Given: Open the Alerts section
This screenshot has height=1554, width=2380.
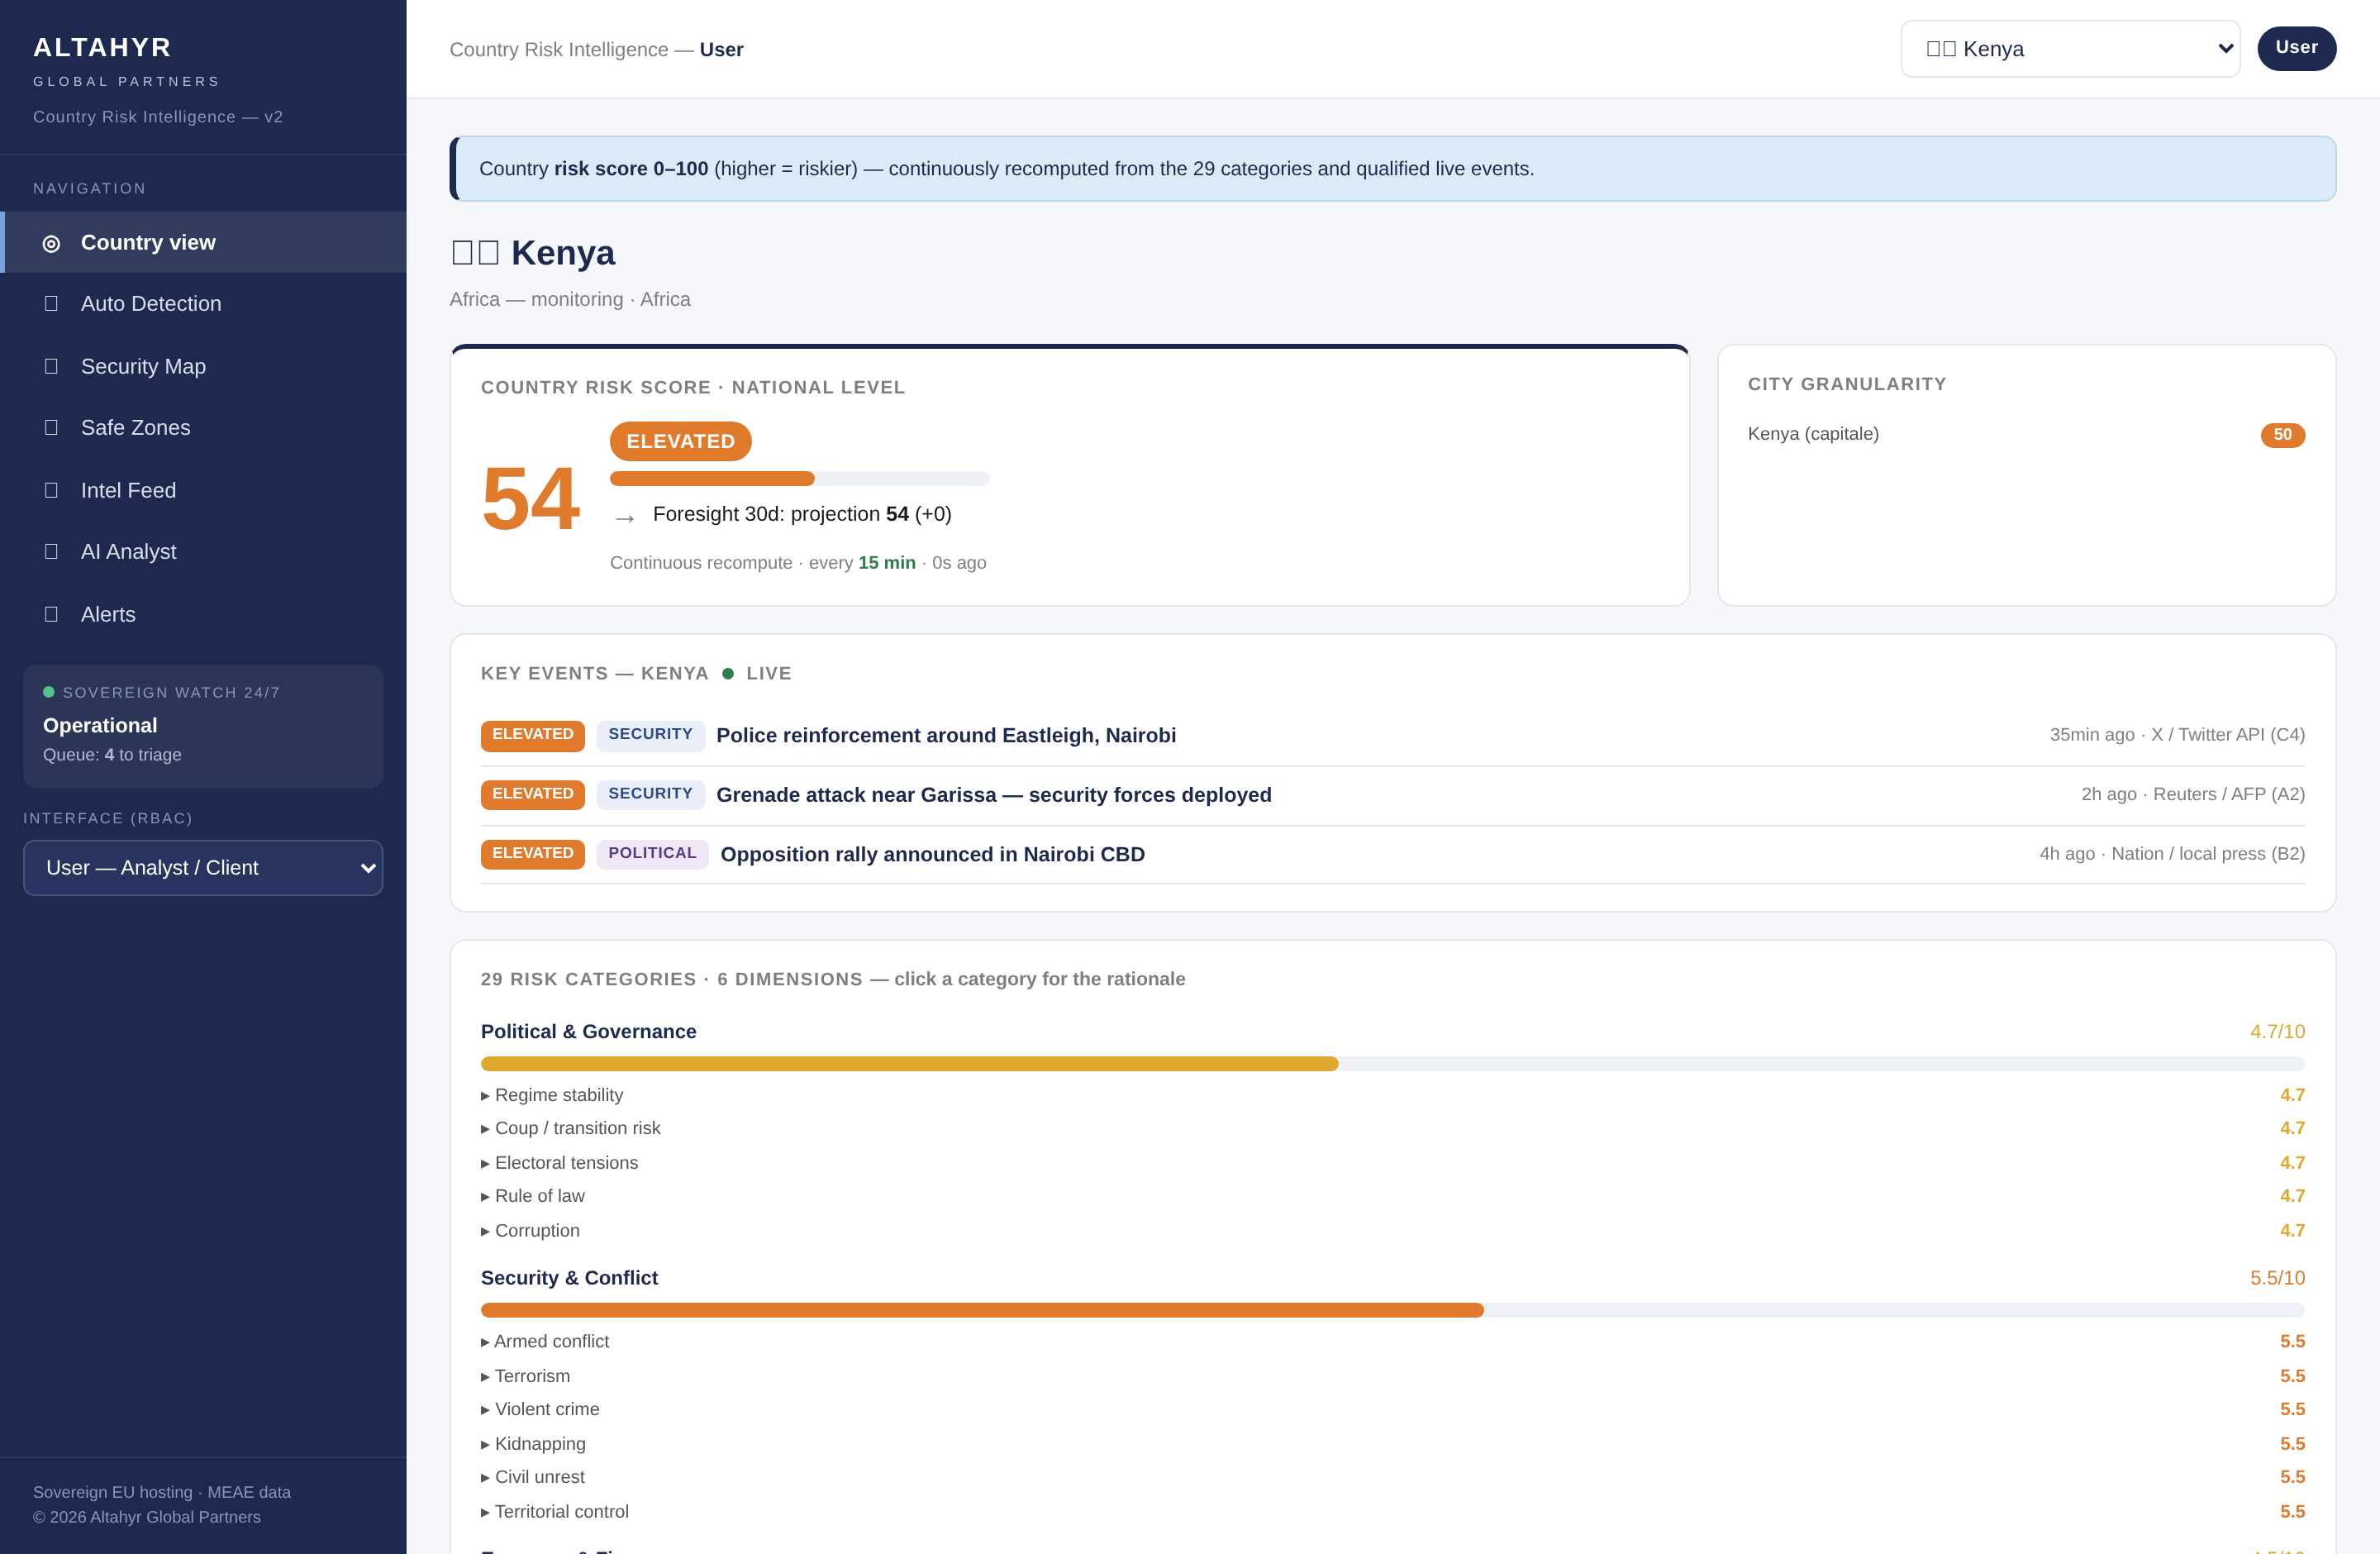Looking at the screenshot, I should [203, 614].
